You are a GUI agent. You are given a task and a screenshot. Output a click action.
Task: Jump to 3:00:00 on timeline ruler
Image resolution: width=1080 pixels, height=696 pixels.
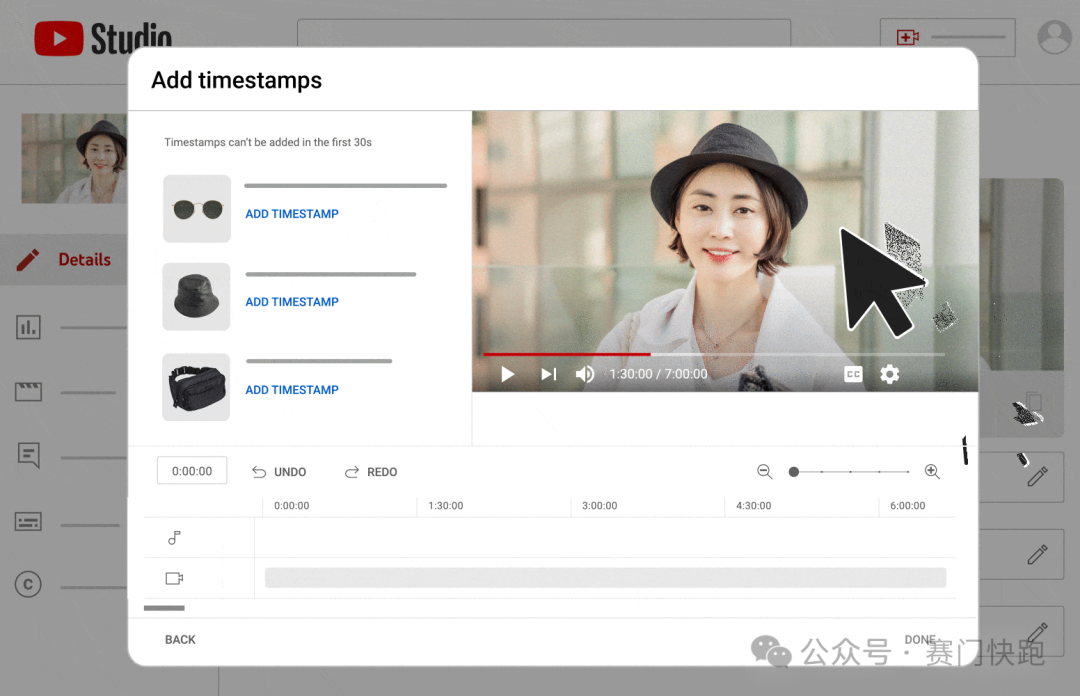click(599, 506)
